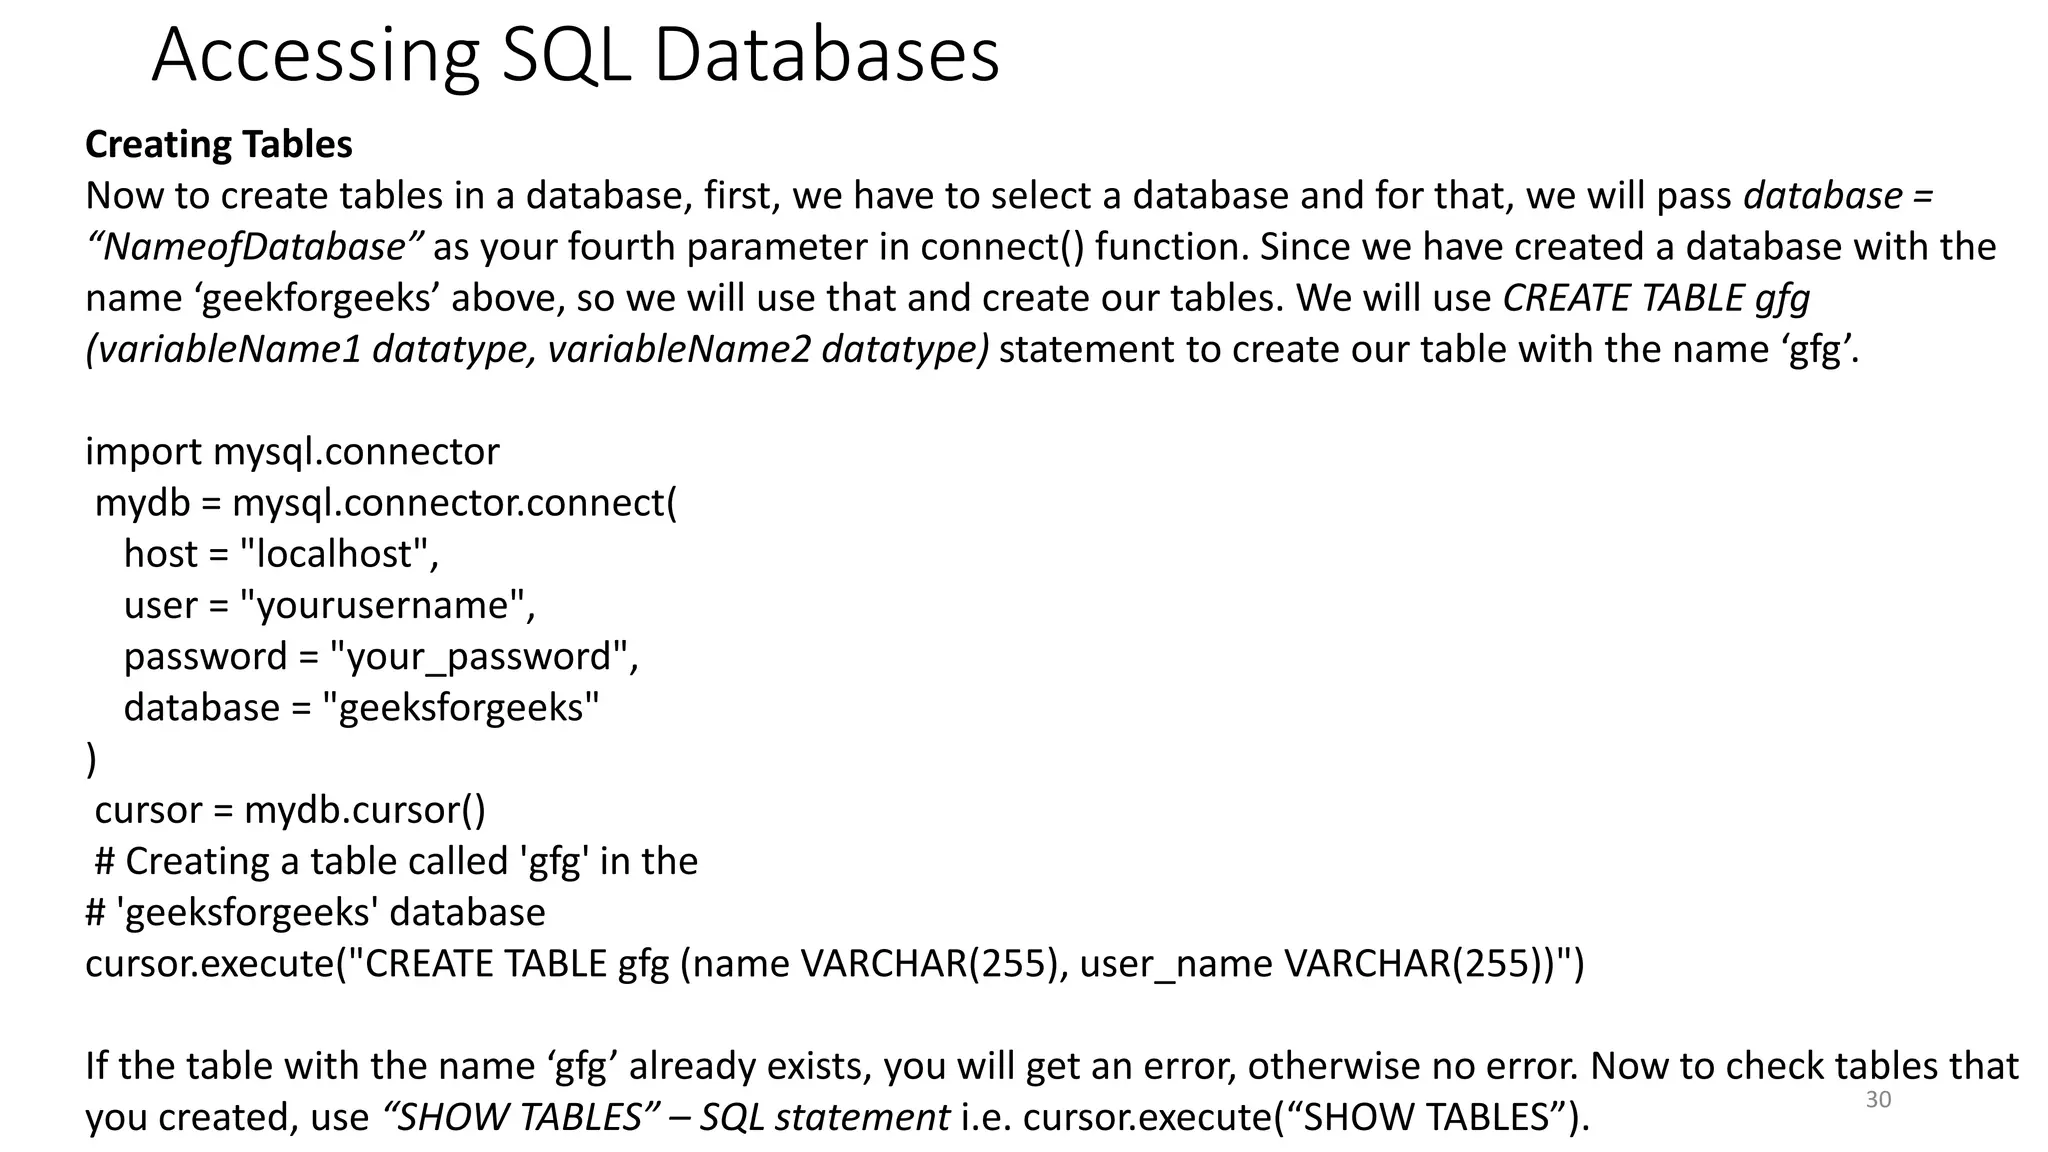Click the 'import mysql.connector' line
The height and width of the screenshot is (1152, 2048).
click(x=292, y=452)
